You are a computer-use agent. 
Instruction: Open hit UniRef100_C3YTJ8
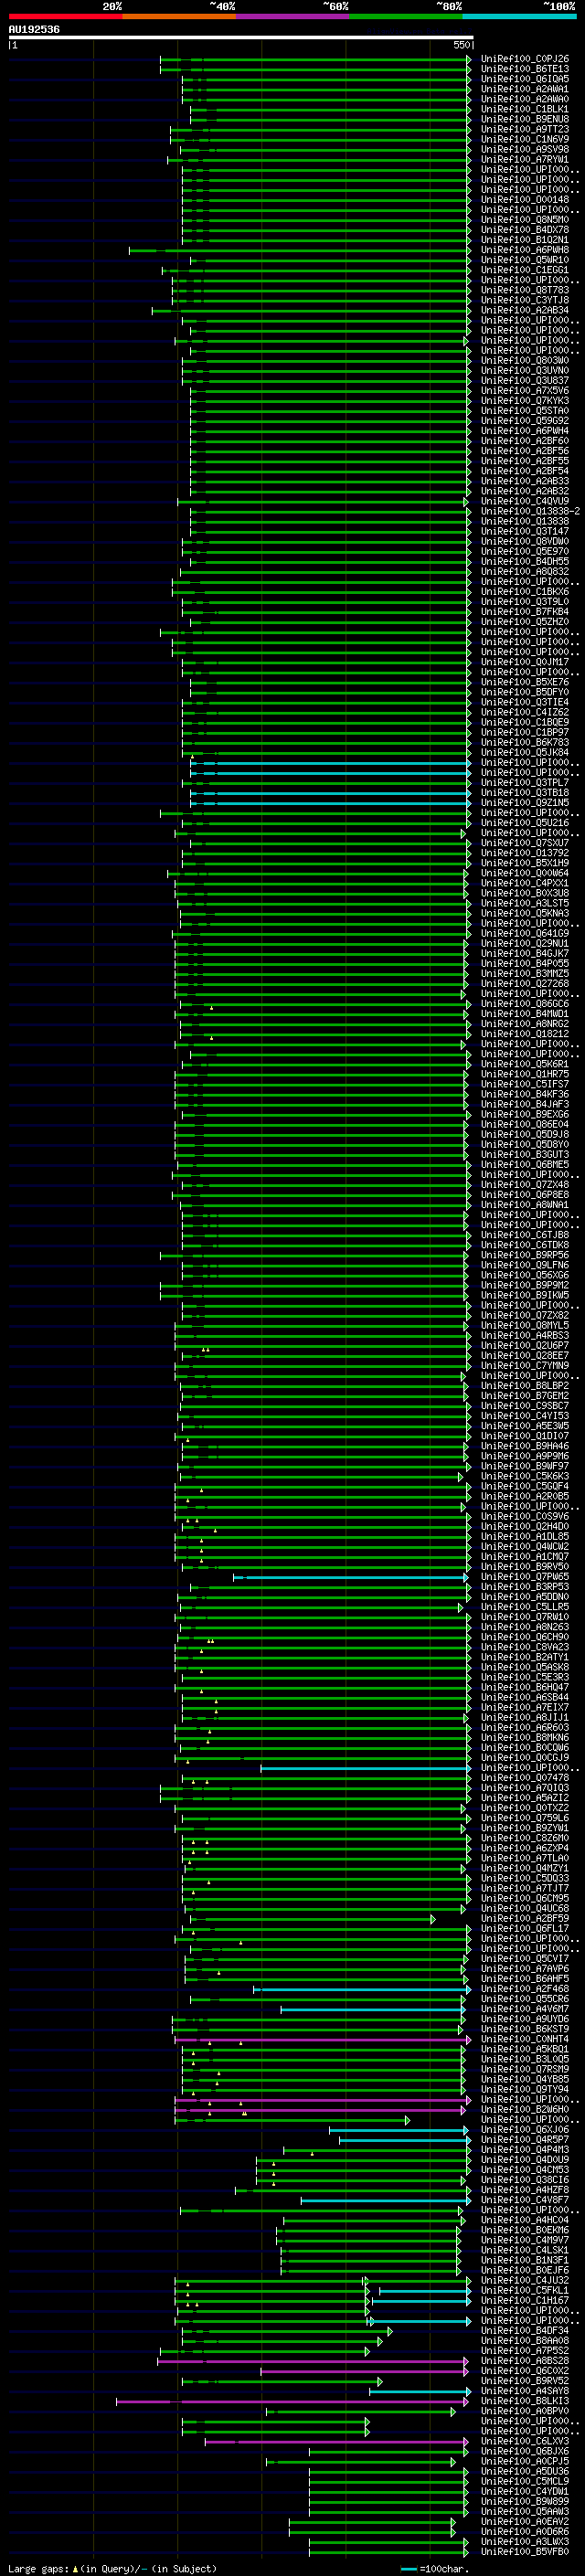pos(524,300)
